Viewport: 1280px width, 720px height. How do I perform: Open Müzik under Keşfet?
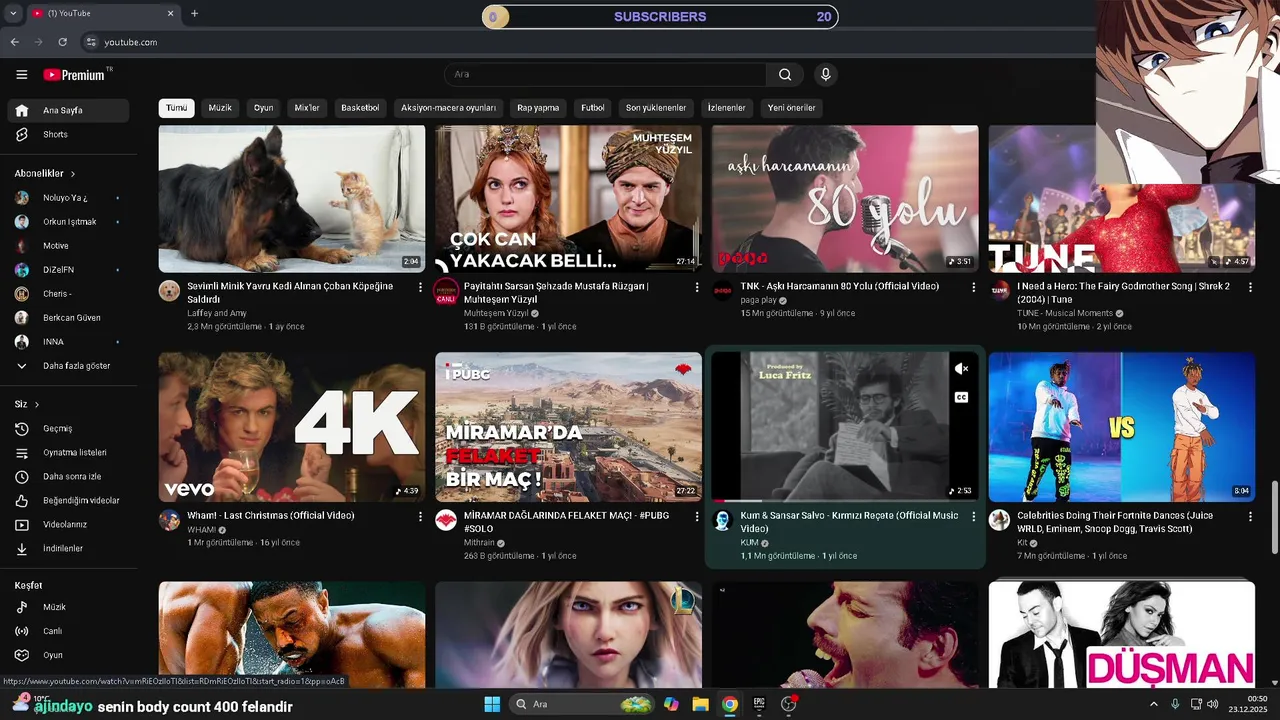point(68,607)
